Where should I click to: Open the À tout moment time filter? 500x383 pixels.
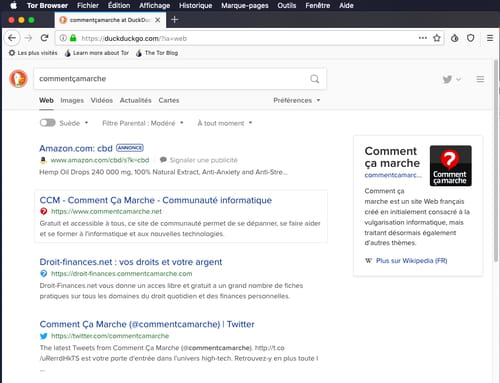225,123
